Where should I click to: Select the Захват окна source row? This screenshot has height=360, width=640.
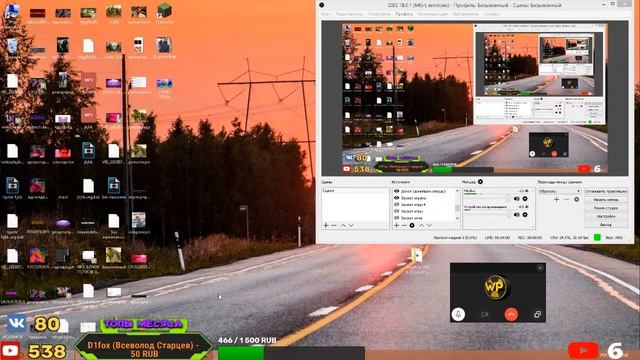(423, 218)
